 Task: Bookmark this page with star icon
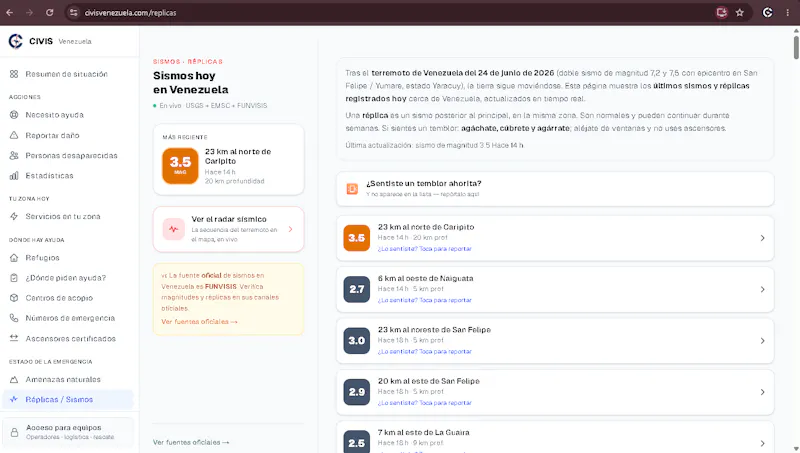coord(740,13)
